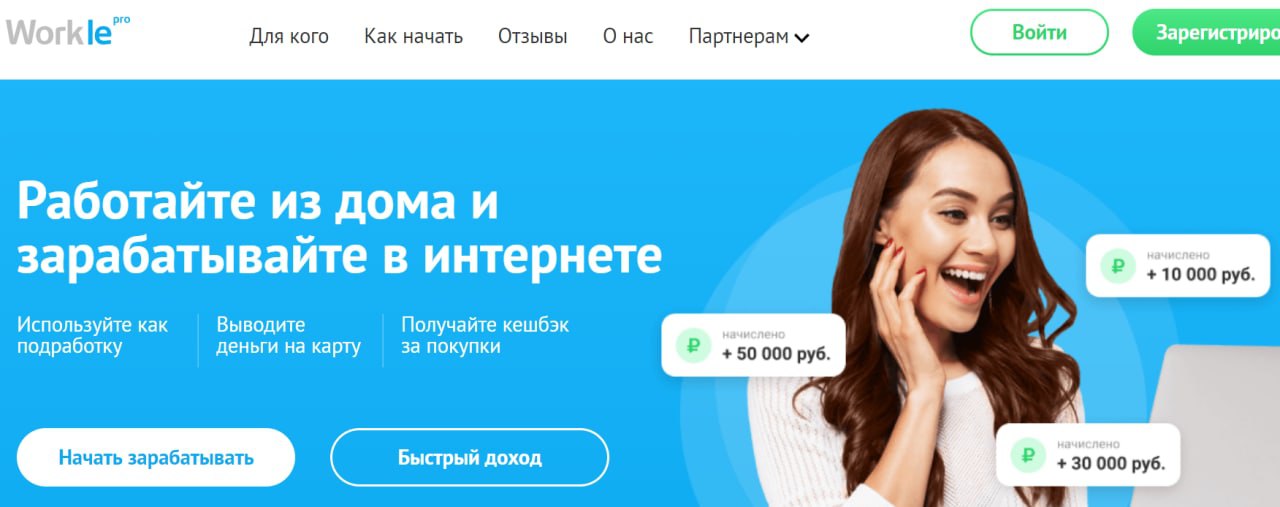Viewport: 1280px width, 507px height.
Task: Go to Как начать section
Action: point(413,37)
